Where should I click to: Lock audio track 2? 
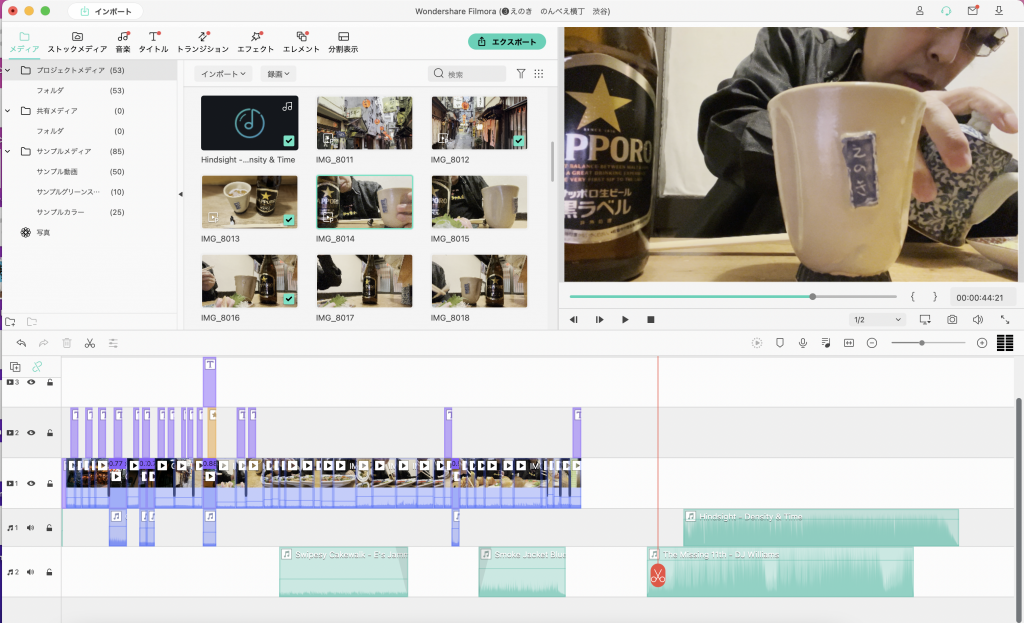pyautogui.click(x=50, y=572)
